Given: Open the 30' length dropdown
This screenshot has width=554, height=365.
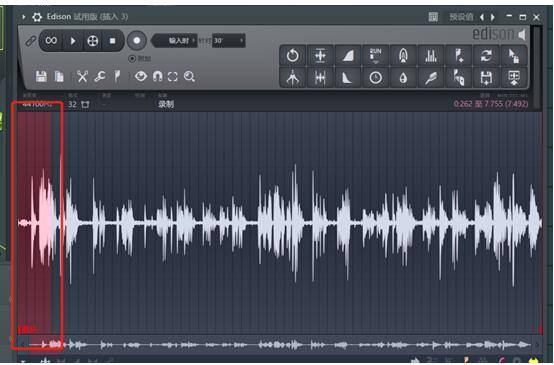Looking at the screenshot, I should click(x=229, y=41).
